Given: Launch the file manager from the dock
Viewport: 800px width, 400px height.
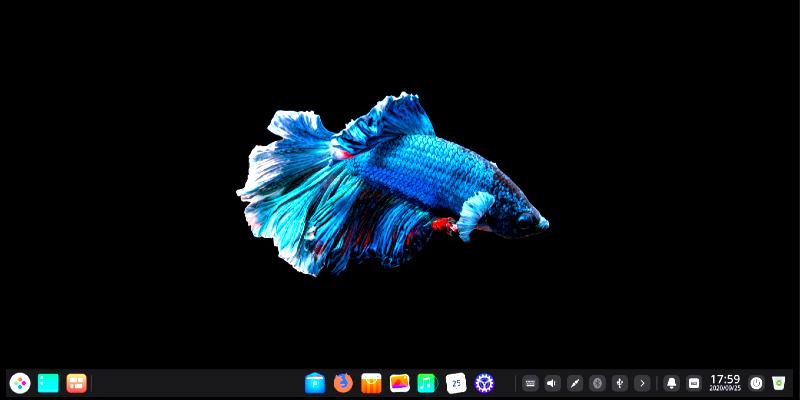Looking at the screenshot, I should tap(315, 383).
